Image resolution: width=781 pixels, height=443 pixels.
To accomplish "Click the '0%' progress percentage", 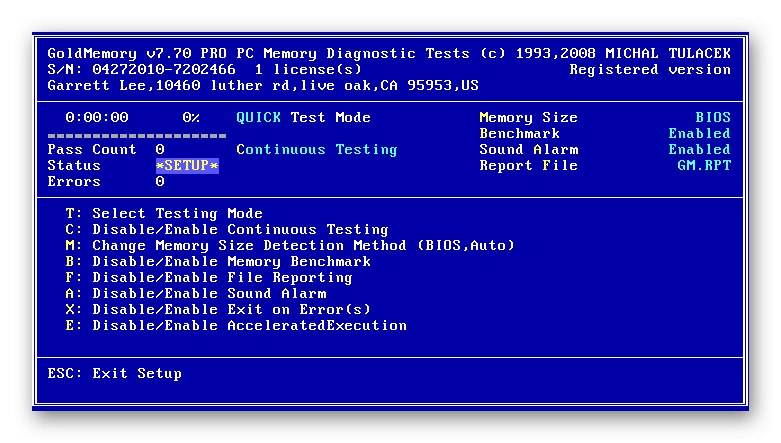I will tap(191, 117).
